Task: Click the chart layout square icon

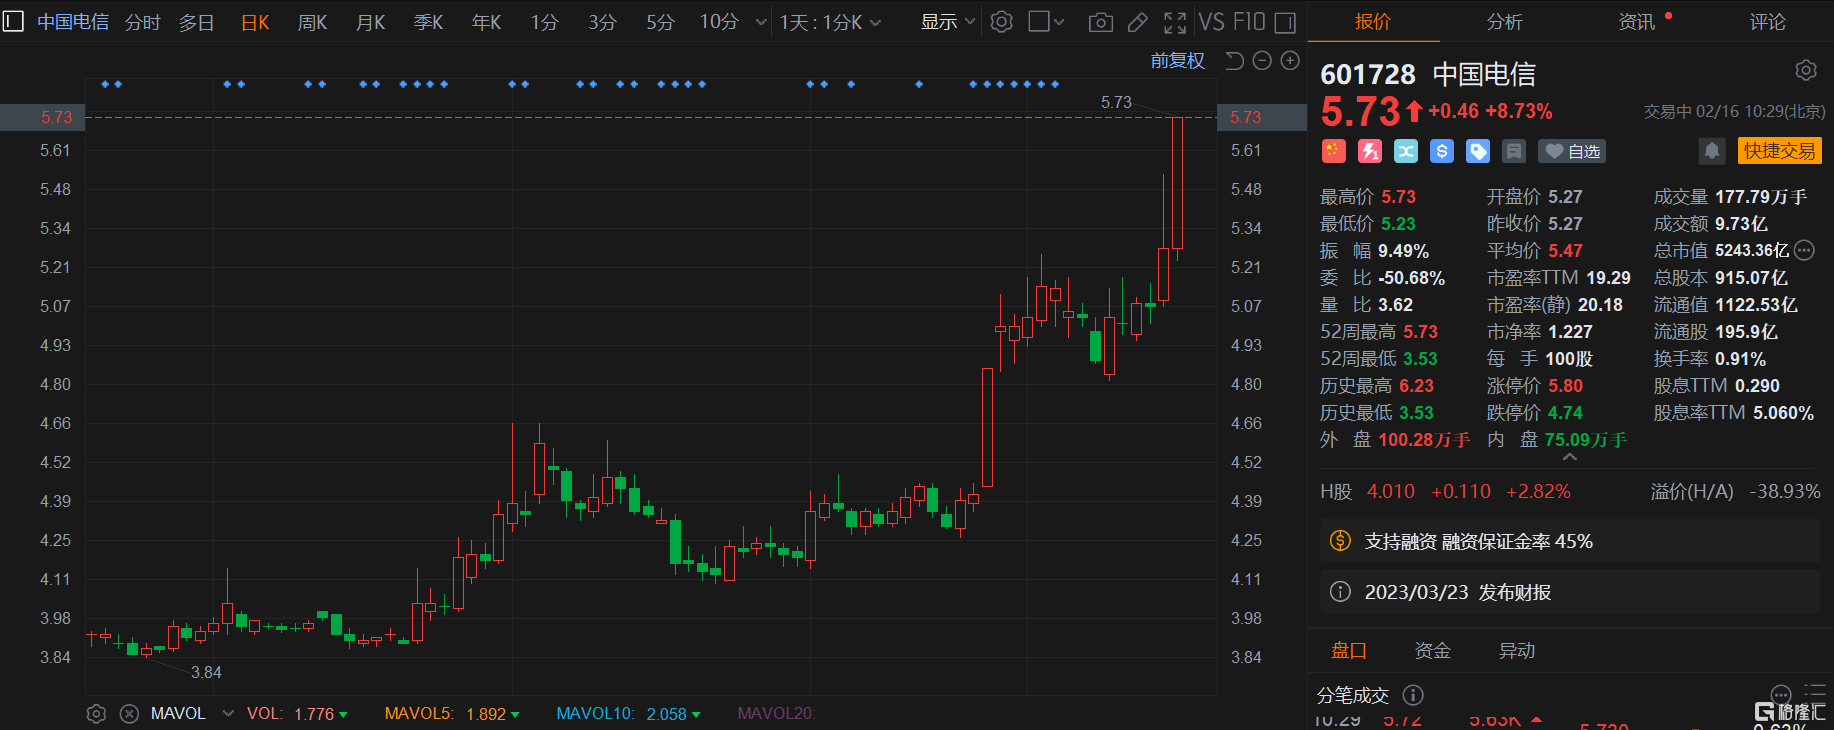Action: (1039, 21)
